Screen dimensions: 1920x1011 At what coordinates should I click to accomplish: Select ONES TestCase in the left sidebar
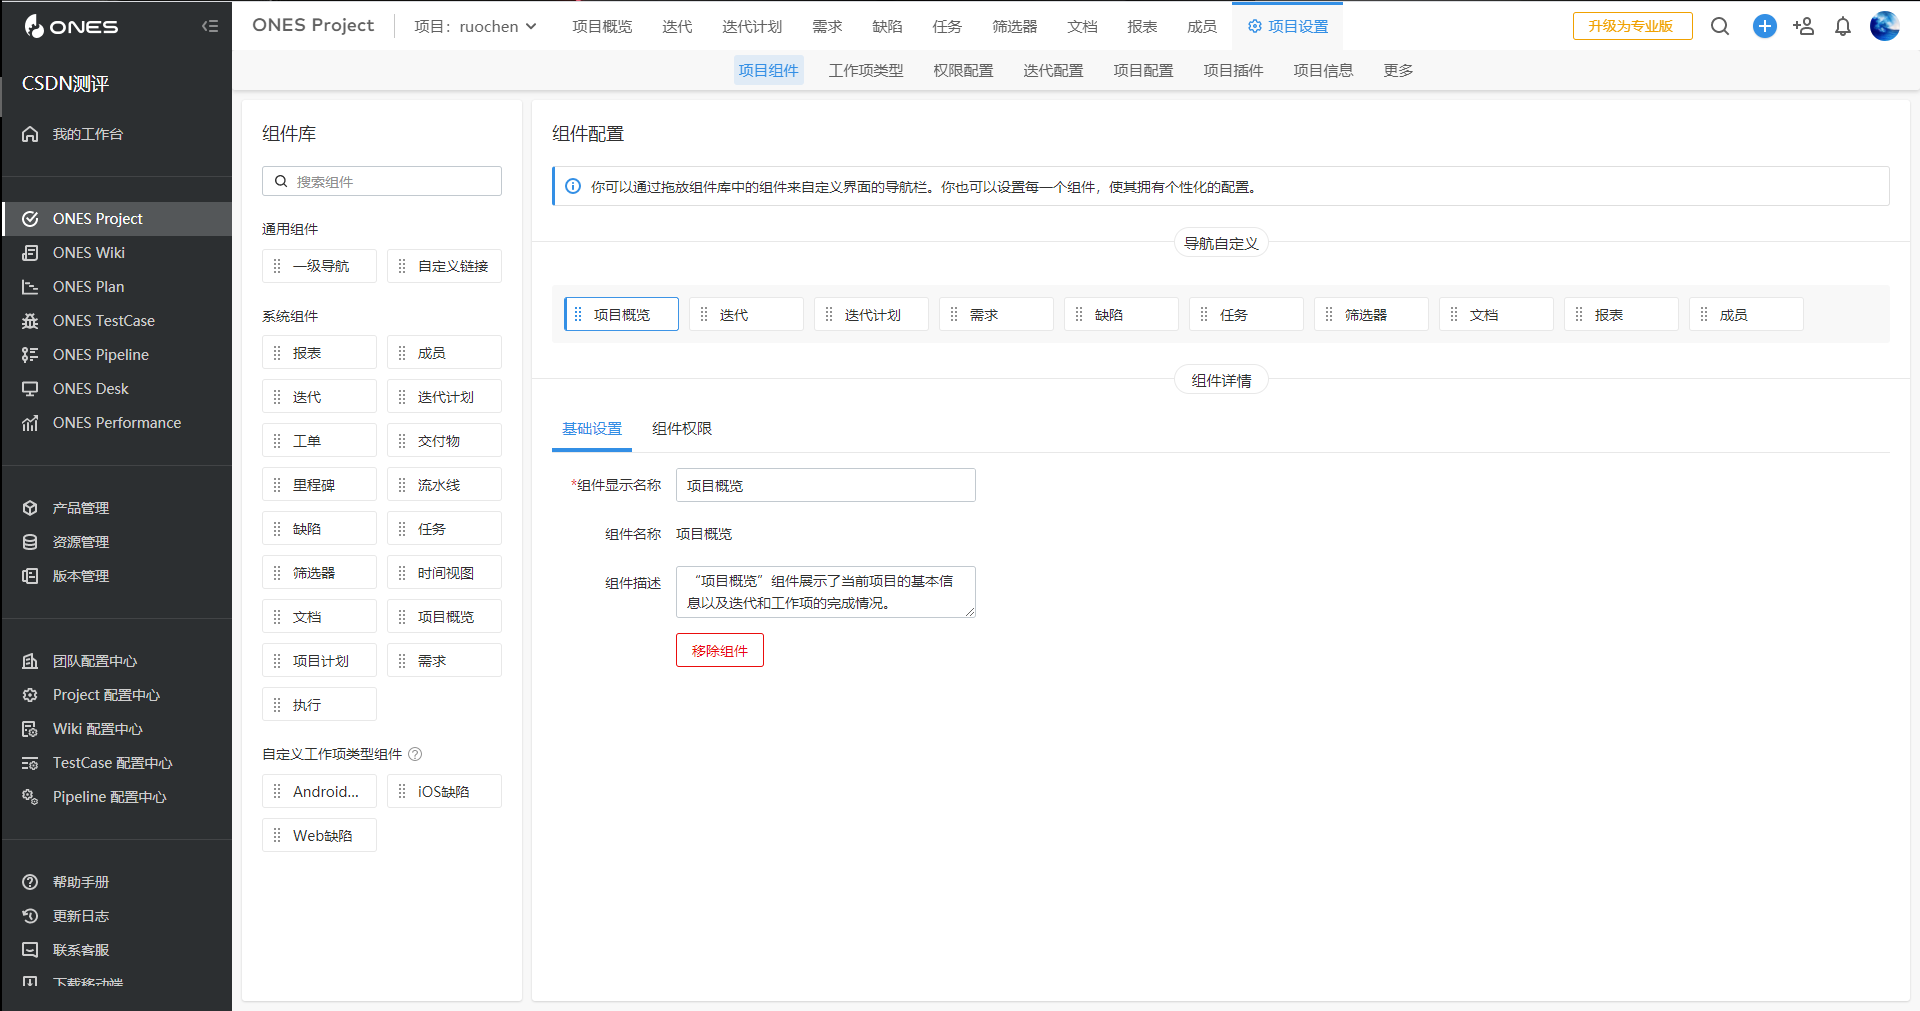[103, 320]
